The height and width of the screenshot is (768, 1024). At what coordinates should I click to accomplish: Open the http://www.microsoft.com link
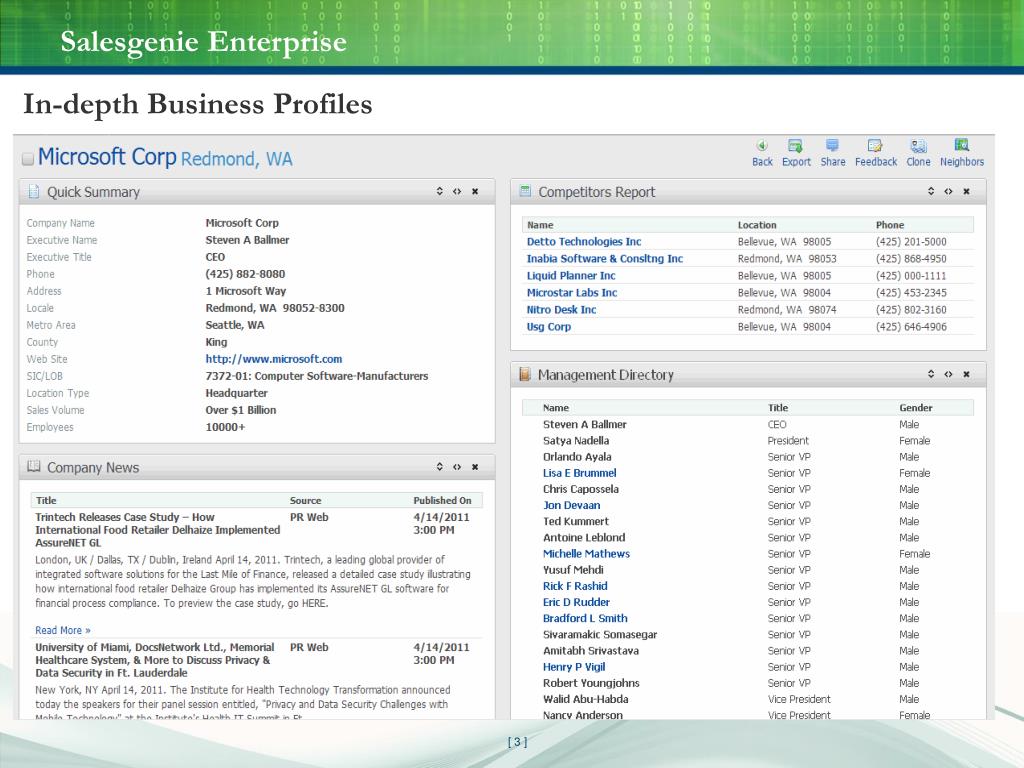click(x=274, y=359)
